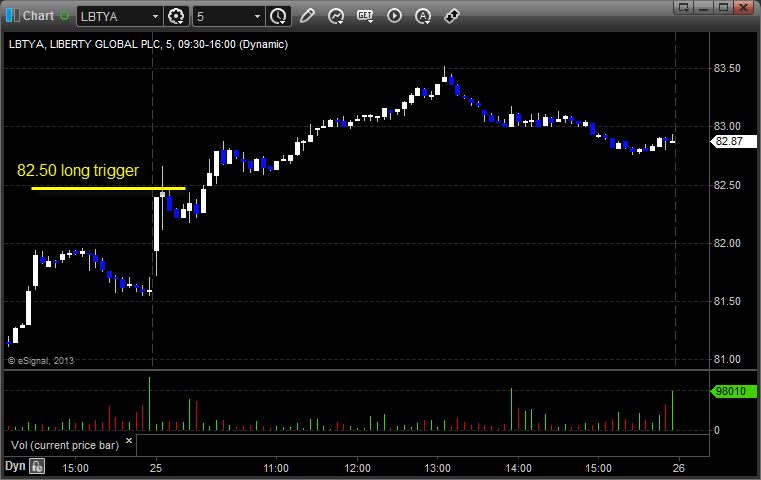Click the 83.00 price axis label
This screenshot has height=480, width=761.
coord(727,127)
